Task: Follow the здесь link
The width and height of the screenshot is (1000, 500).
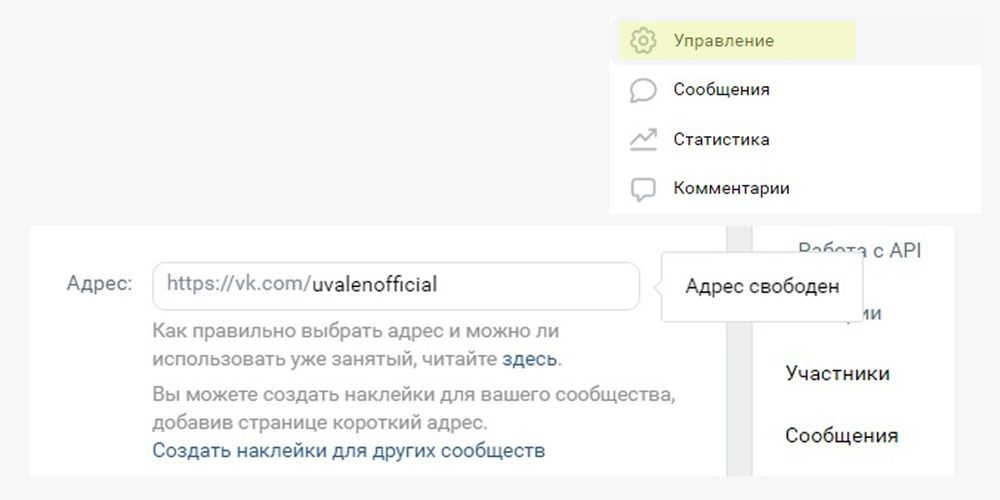Action: (529, 359)
